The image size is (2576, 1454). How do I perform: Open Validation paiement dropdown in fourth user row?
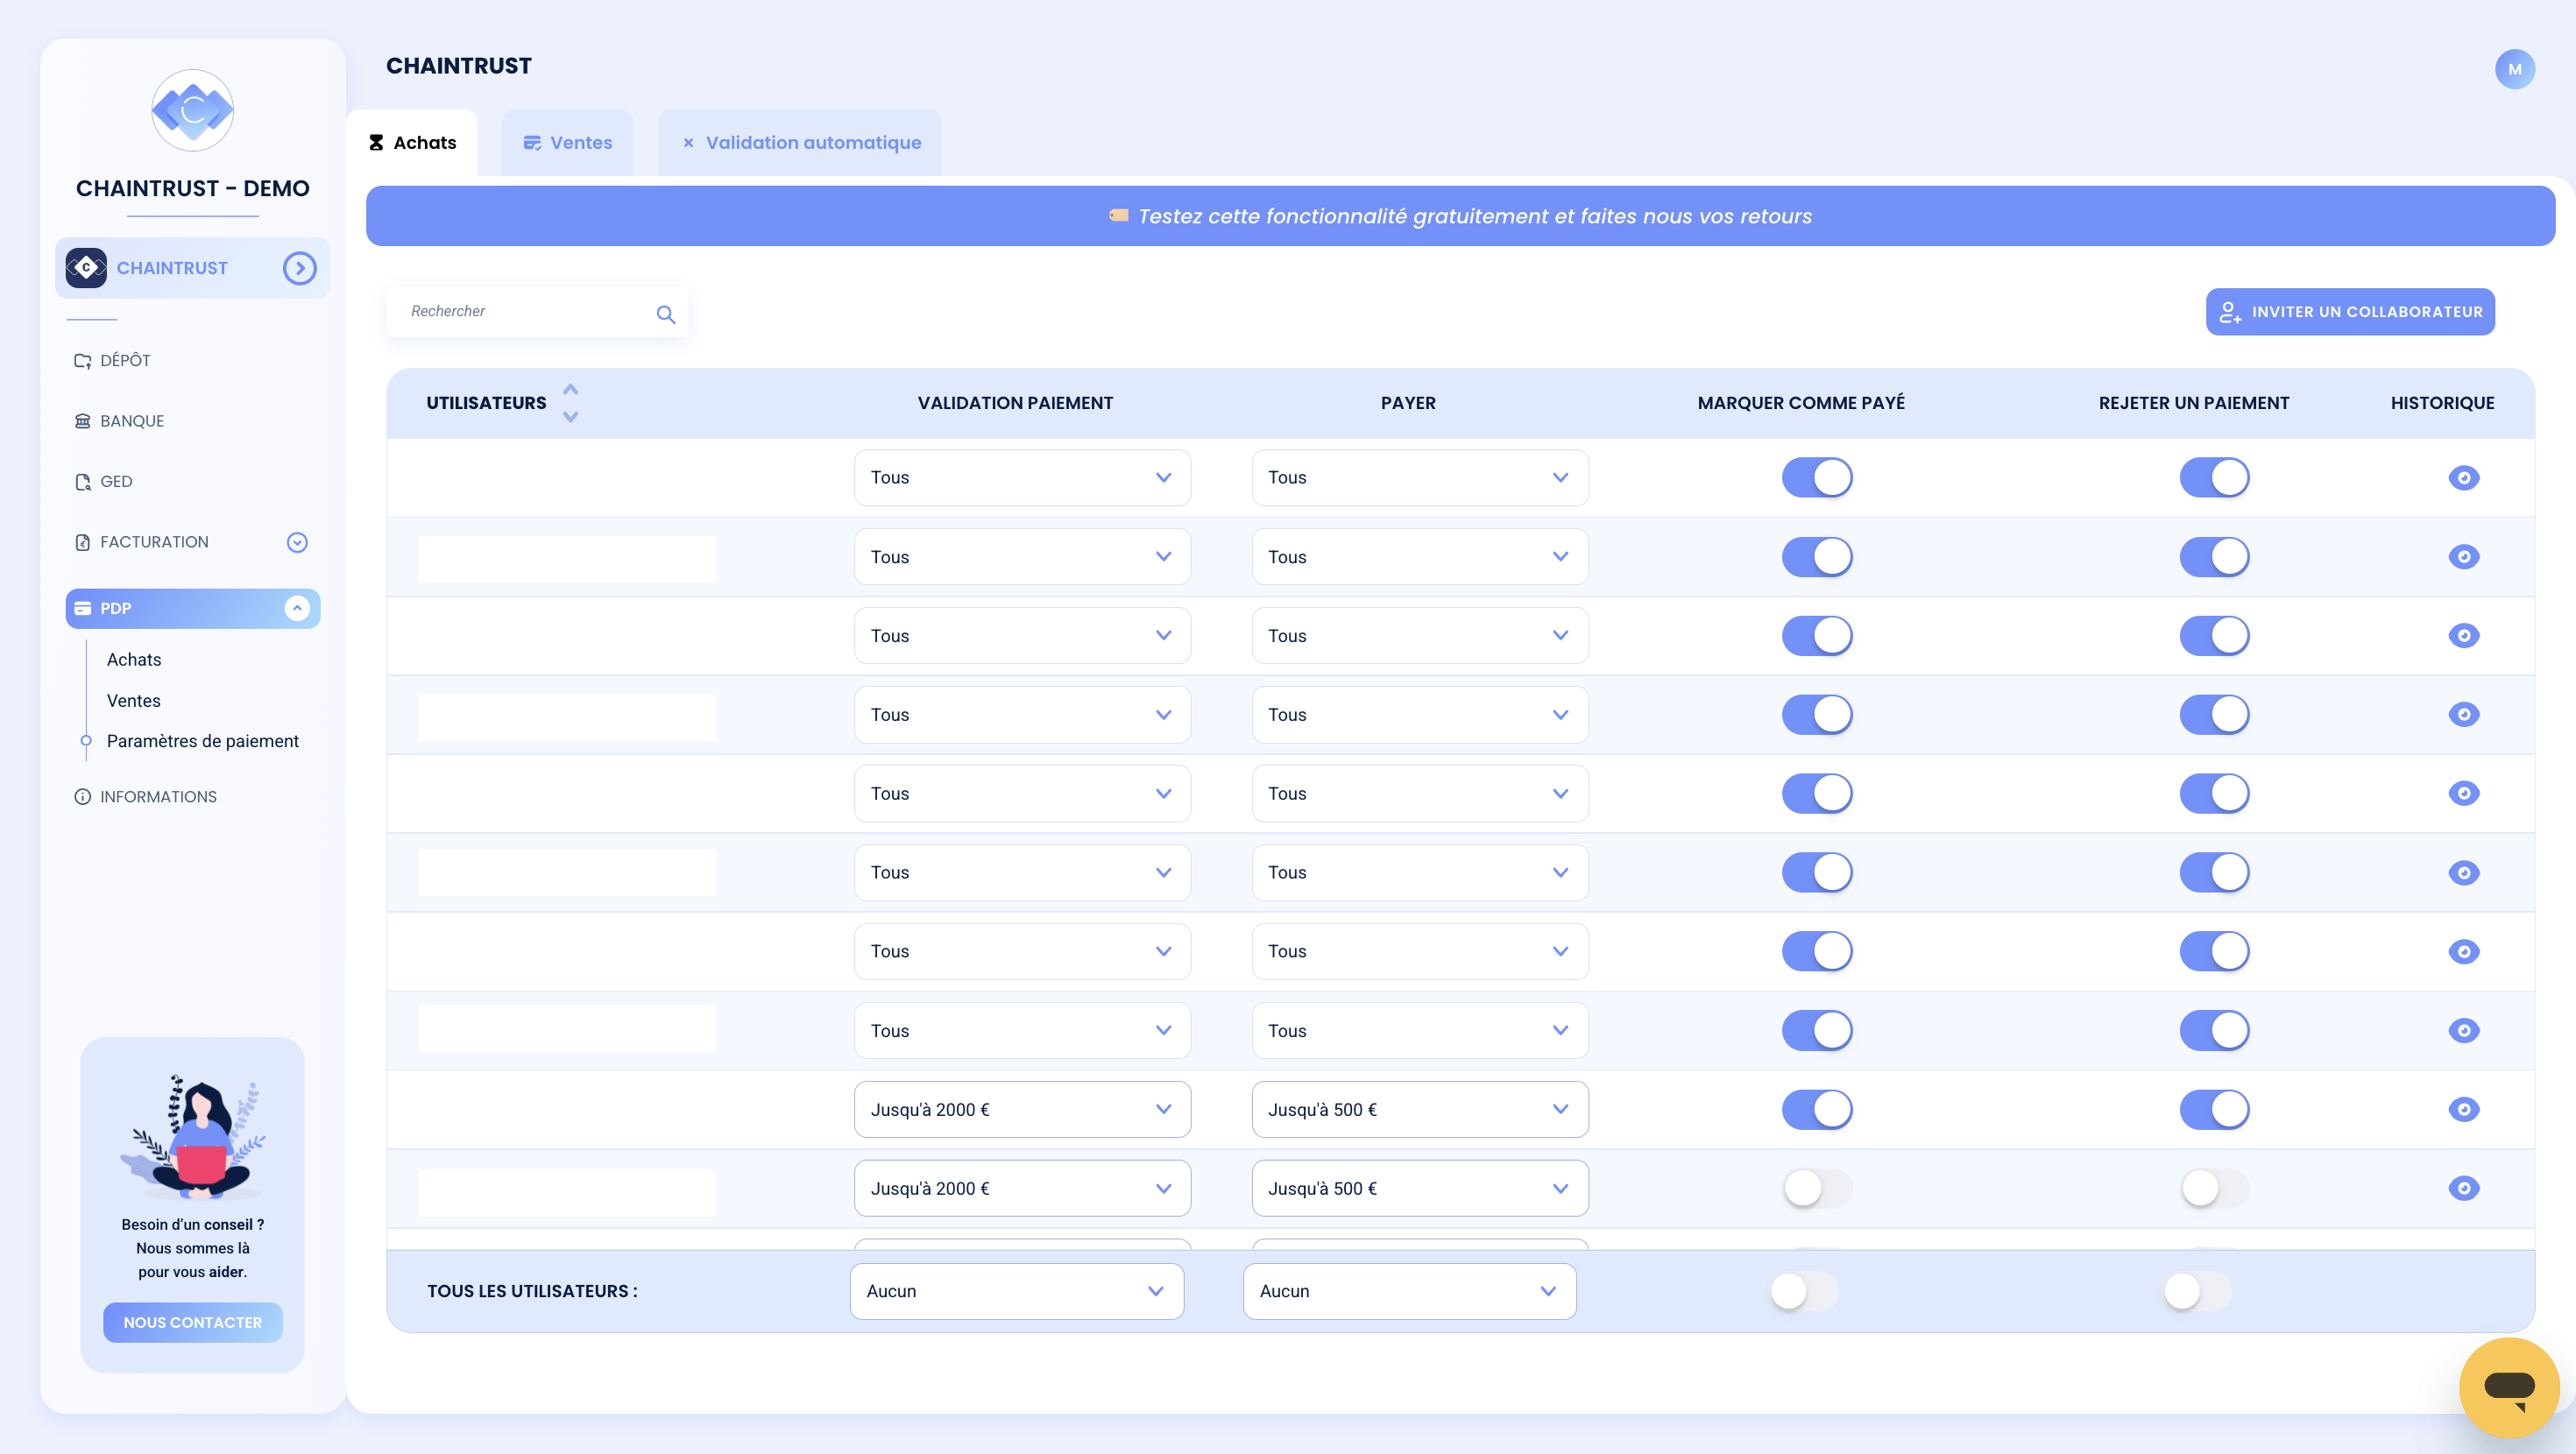[x=1022, y=715]
